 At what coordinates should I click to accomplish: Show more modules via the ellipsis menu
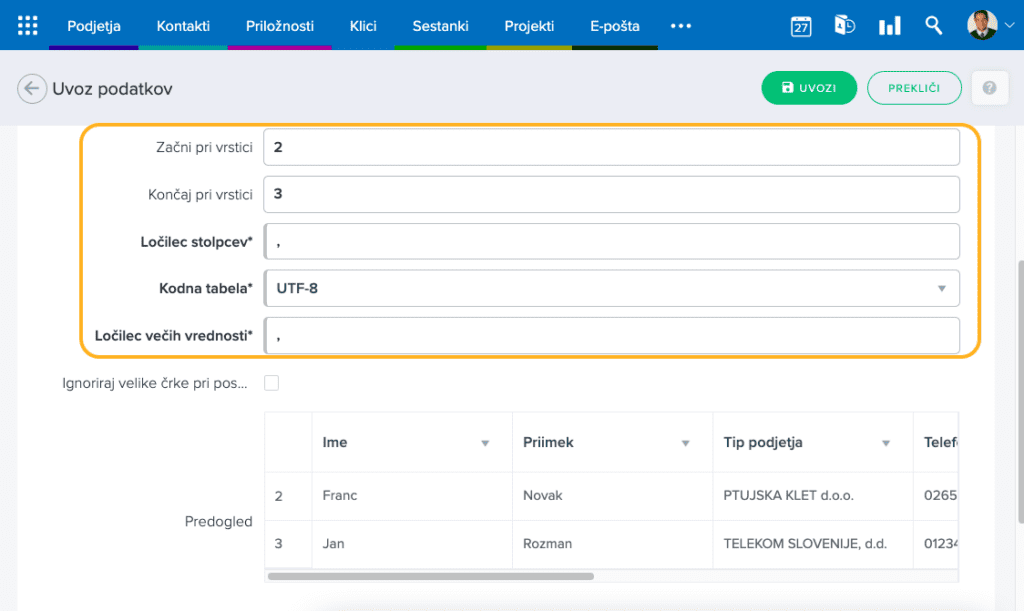tap(681, 26)
